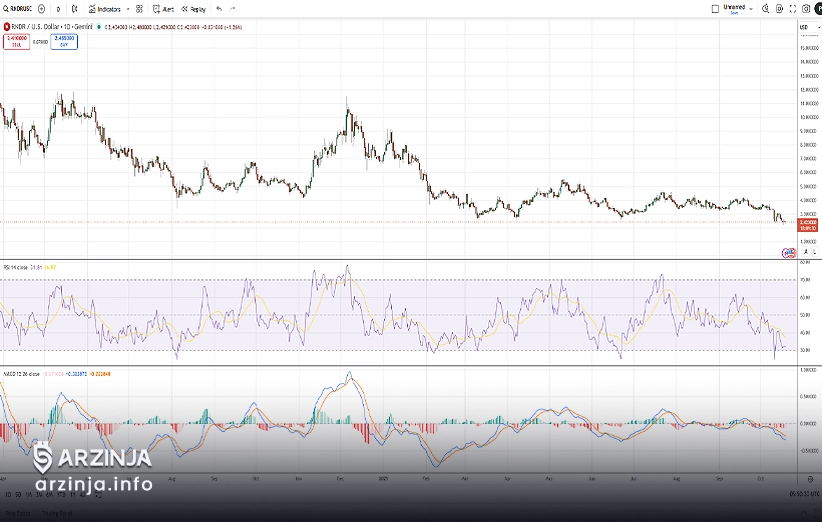Click the red SELL price button
Screen dimensions: 822x522
point(16,41)
